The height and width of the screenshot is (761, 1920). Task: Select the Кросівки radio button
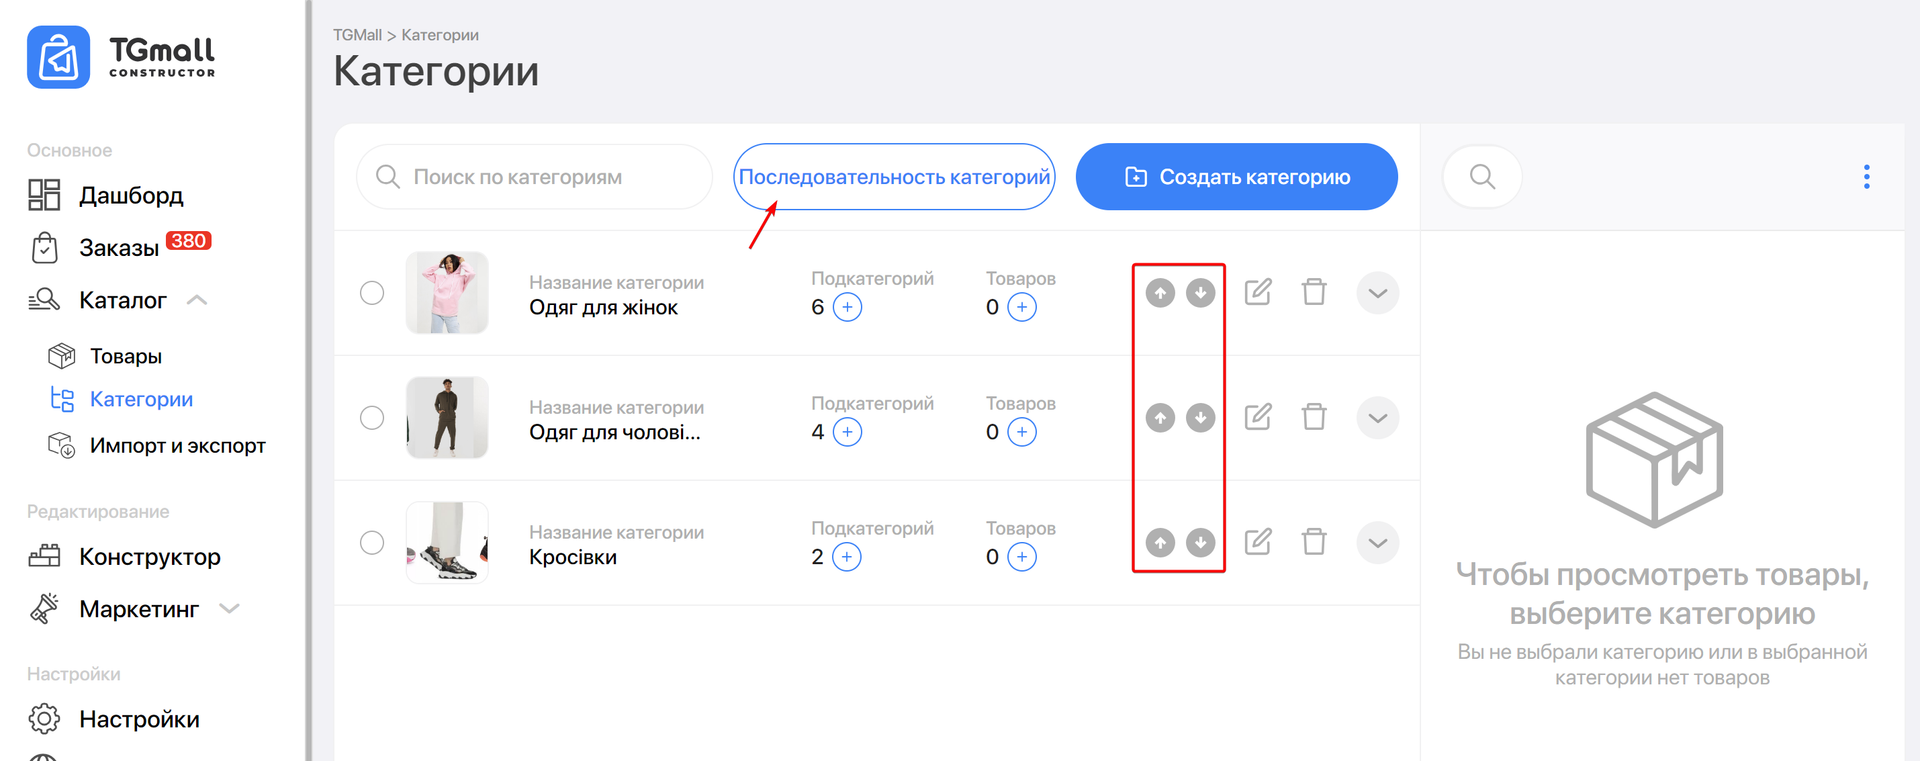(372, 543)
